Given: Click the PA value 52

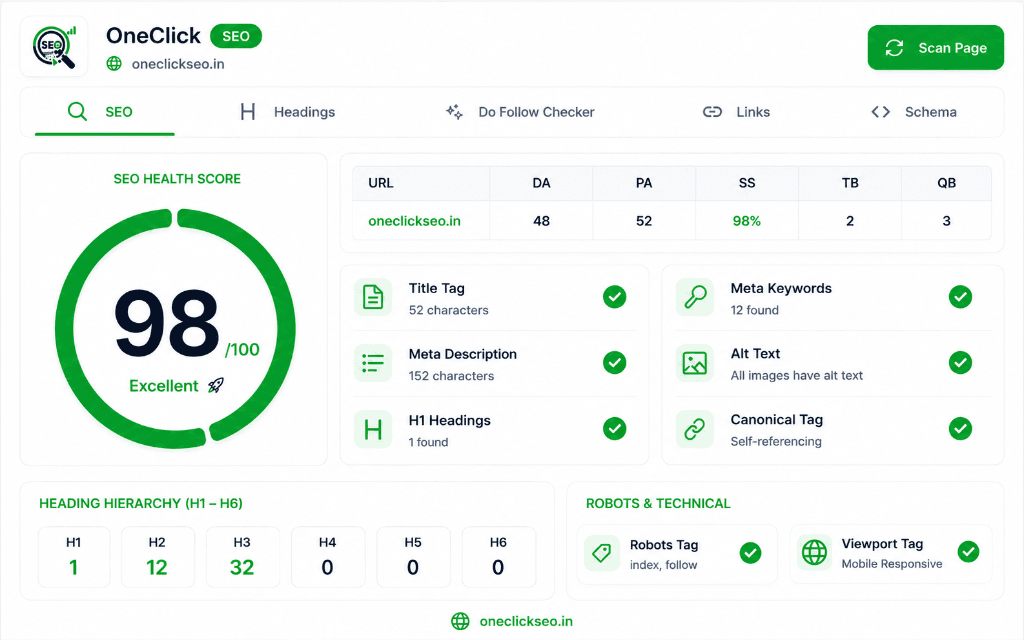Looking at the screenshot, I should pyautogui.click(x=644, y=221).
